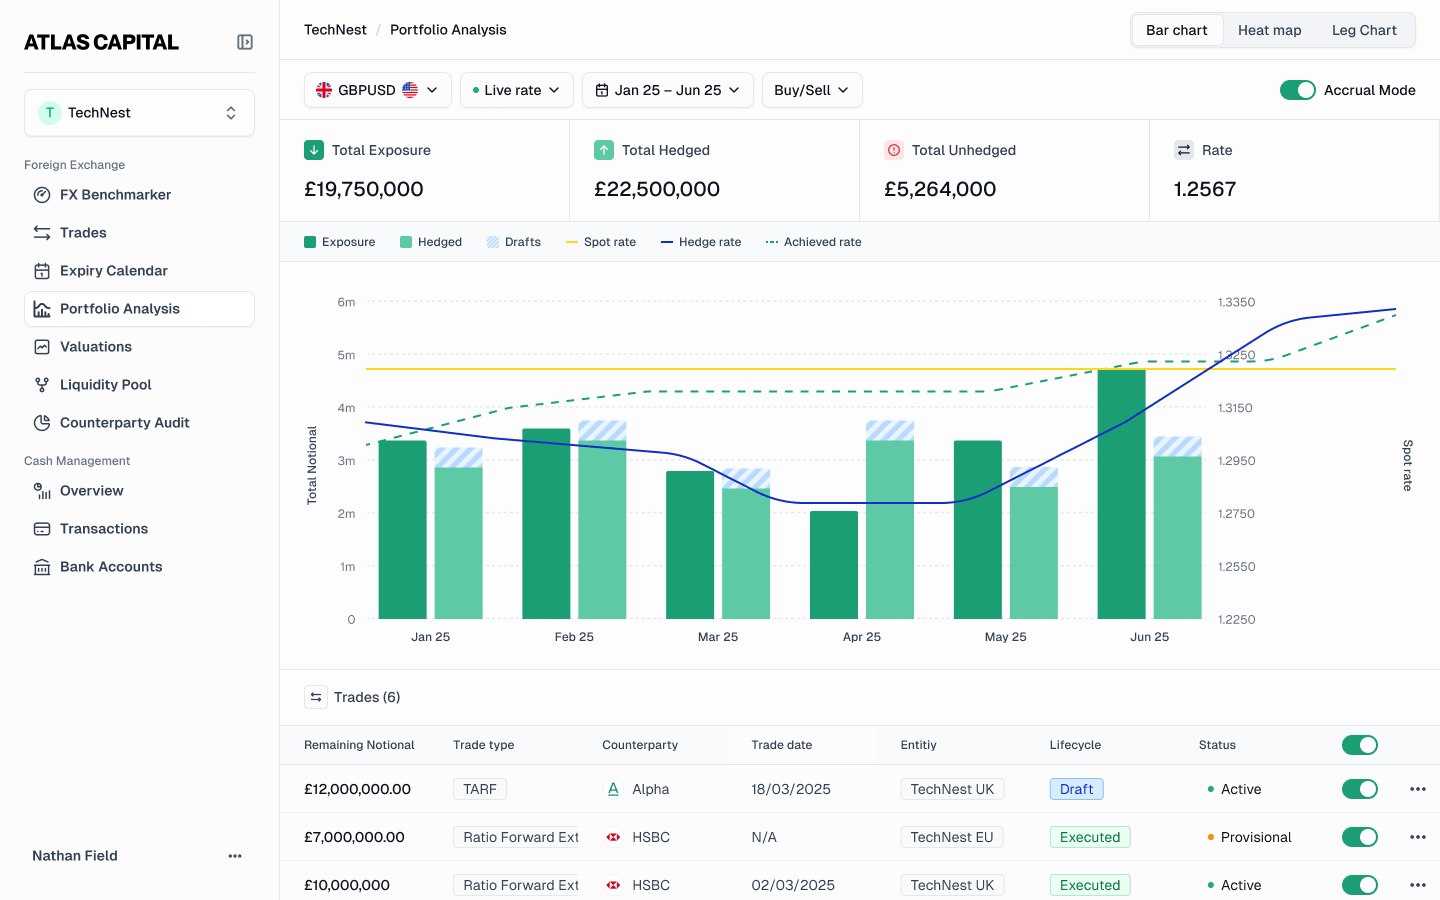Open more options for the TARF trade row
Image resolution: width=1440 pixels, height=900 pixels.
[x=1418, y=789]
